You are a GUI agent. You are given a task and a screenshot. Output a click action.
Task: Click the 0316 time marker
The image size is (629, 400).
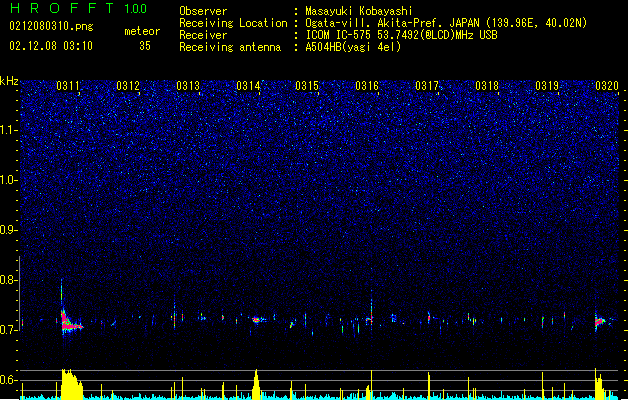(x=367, y=86)
